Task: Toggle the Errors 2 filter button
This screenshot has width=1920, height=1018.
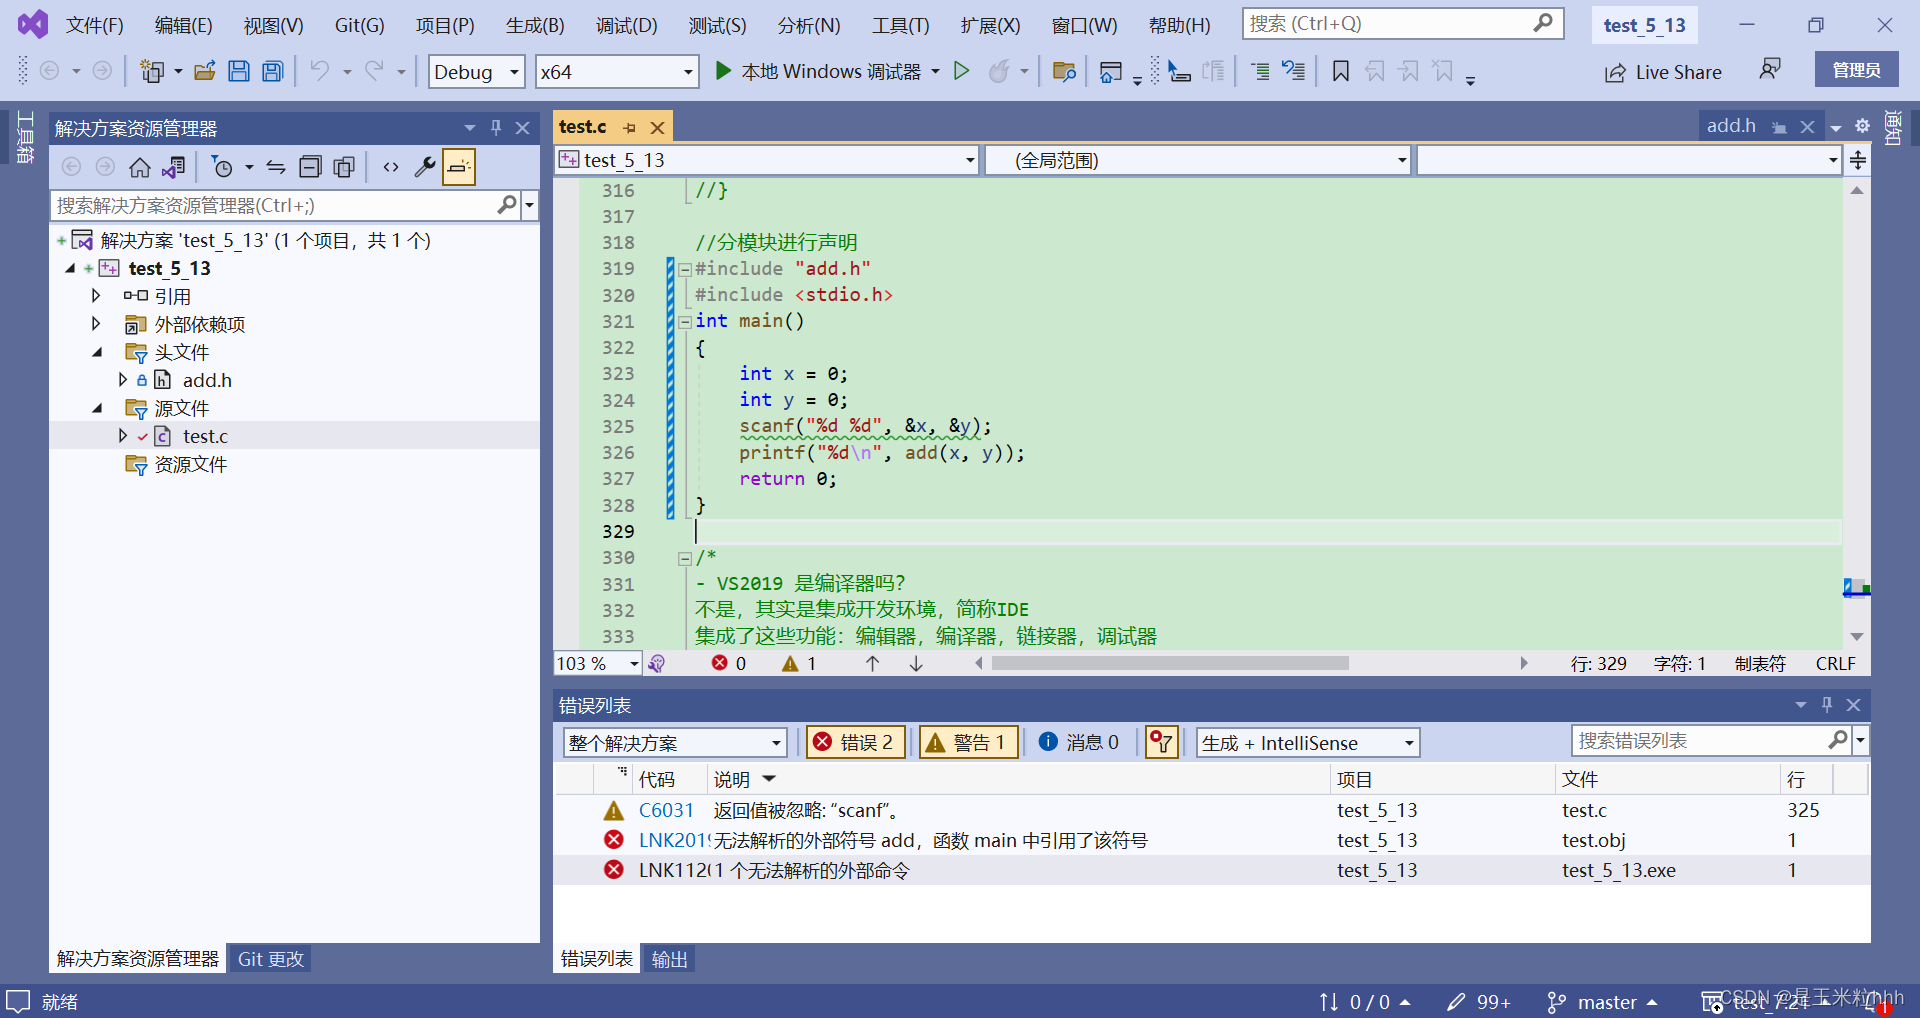Action: click(856, 742)
